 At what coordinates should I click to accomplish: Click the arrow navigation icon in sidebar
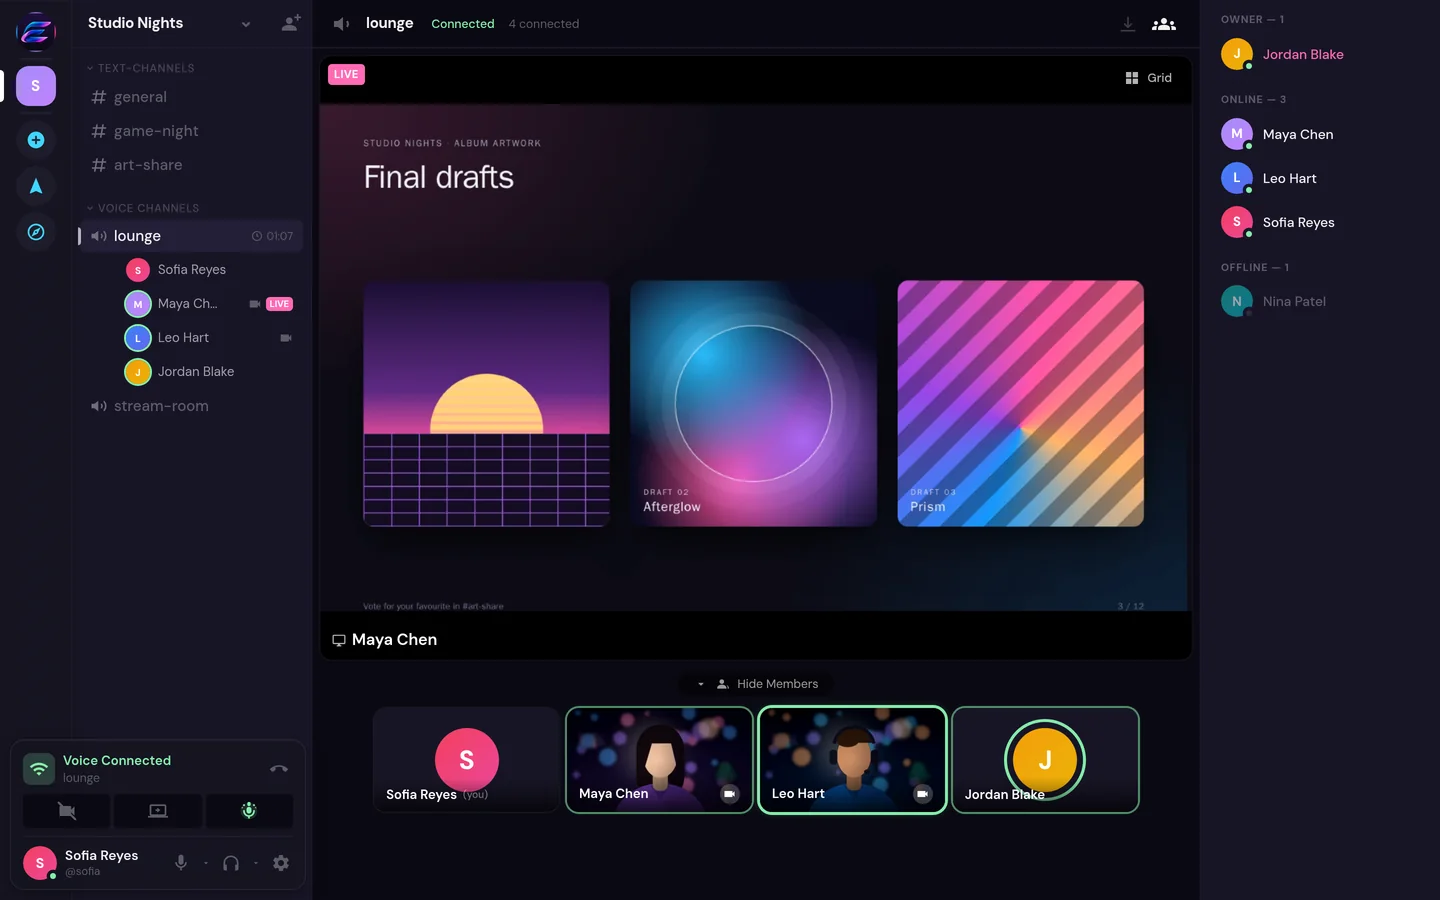36,186
